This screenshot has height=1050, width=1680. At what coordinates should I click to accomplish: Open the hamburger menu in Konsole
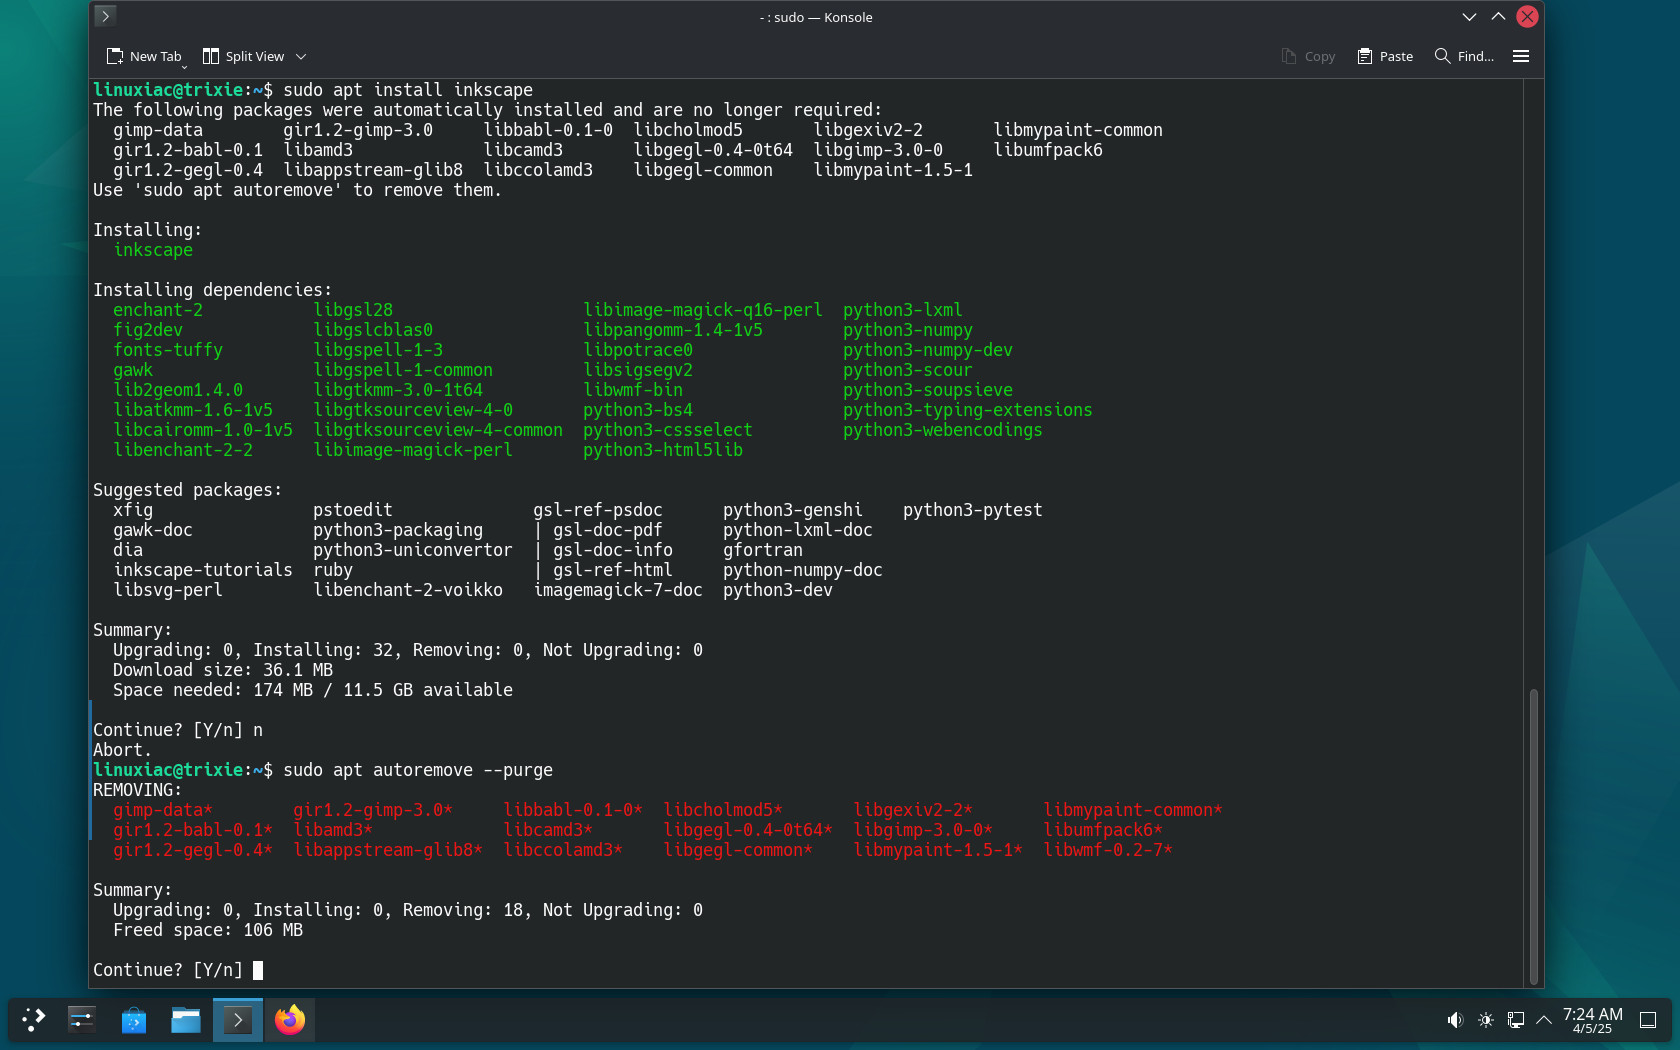pyautogui.click(x=1521, y=56)
